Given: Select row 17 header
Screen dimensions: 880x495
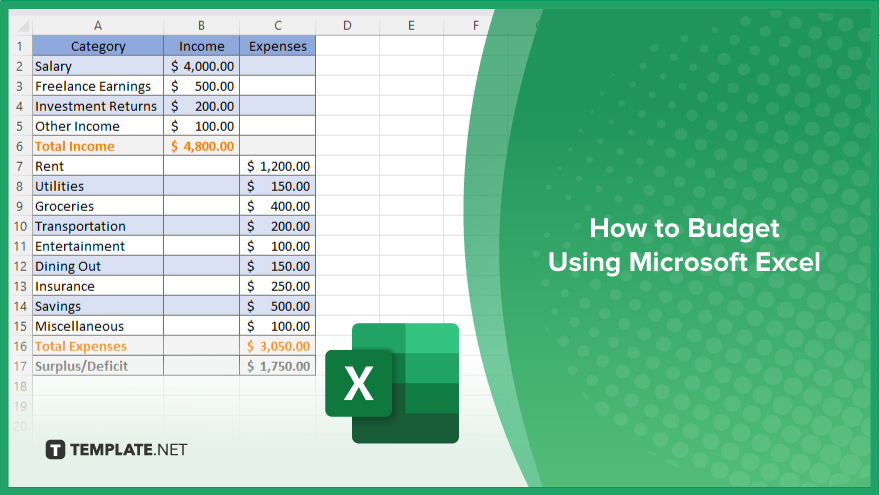Looking at the screenshot, I should tap(20, 366).
